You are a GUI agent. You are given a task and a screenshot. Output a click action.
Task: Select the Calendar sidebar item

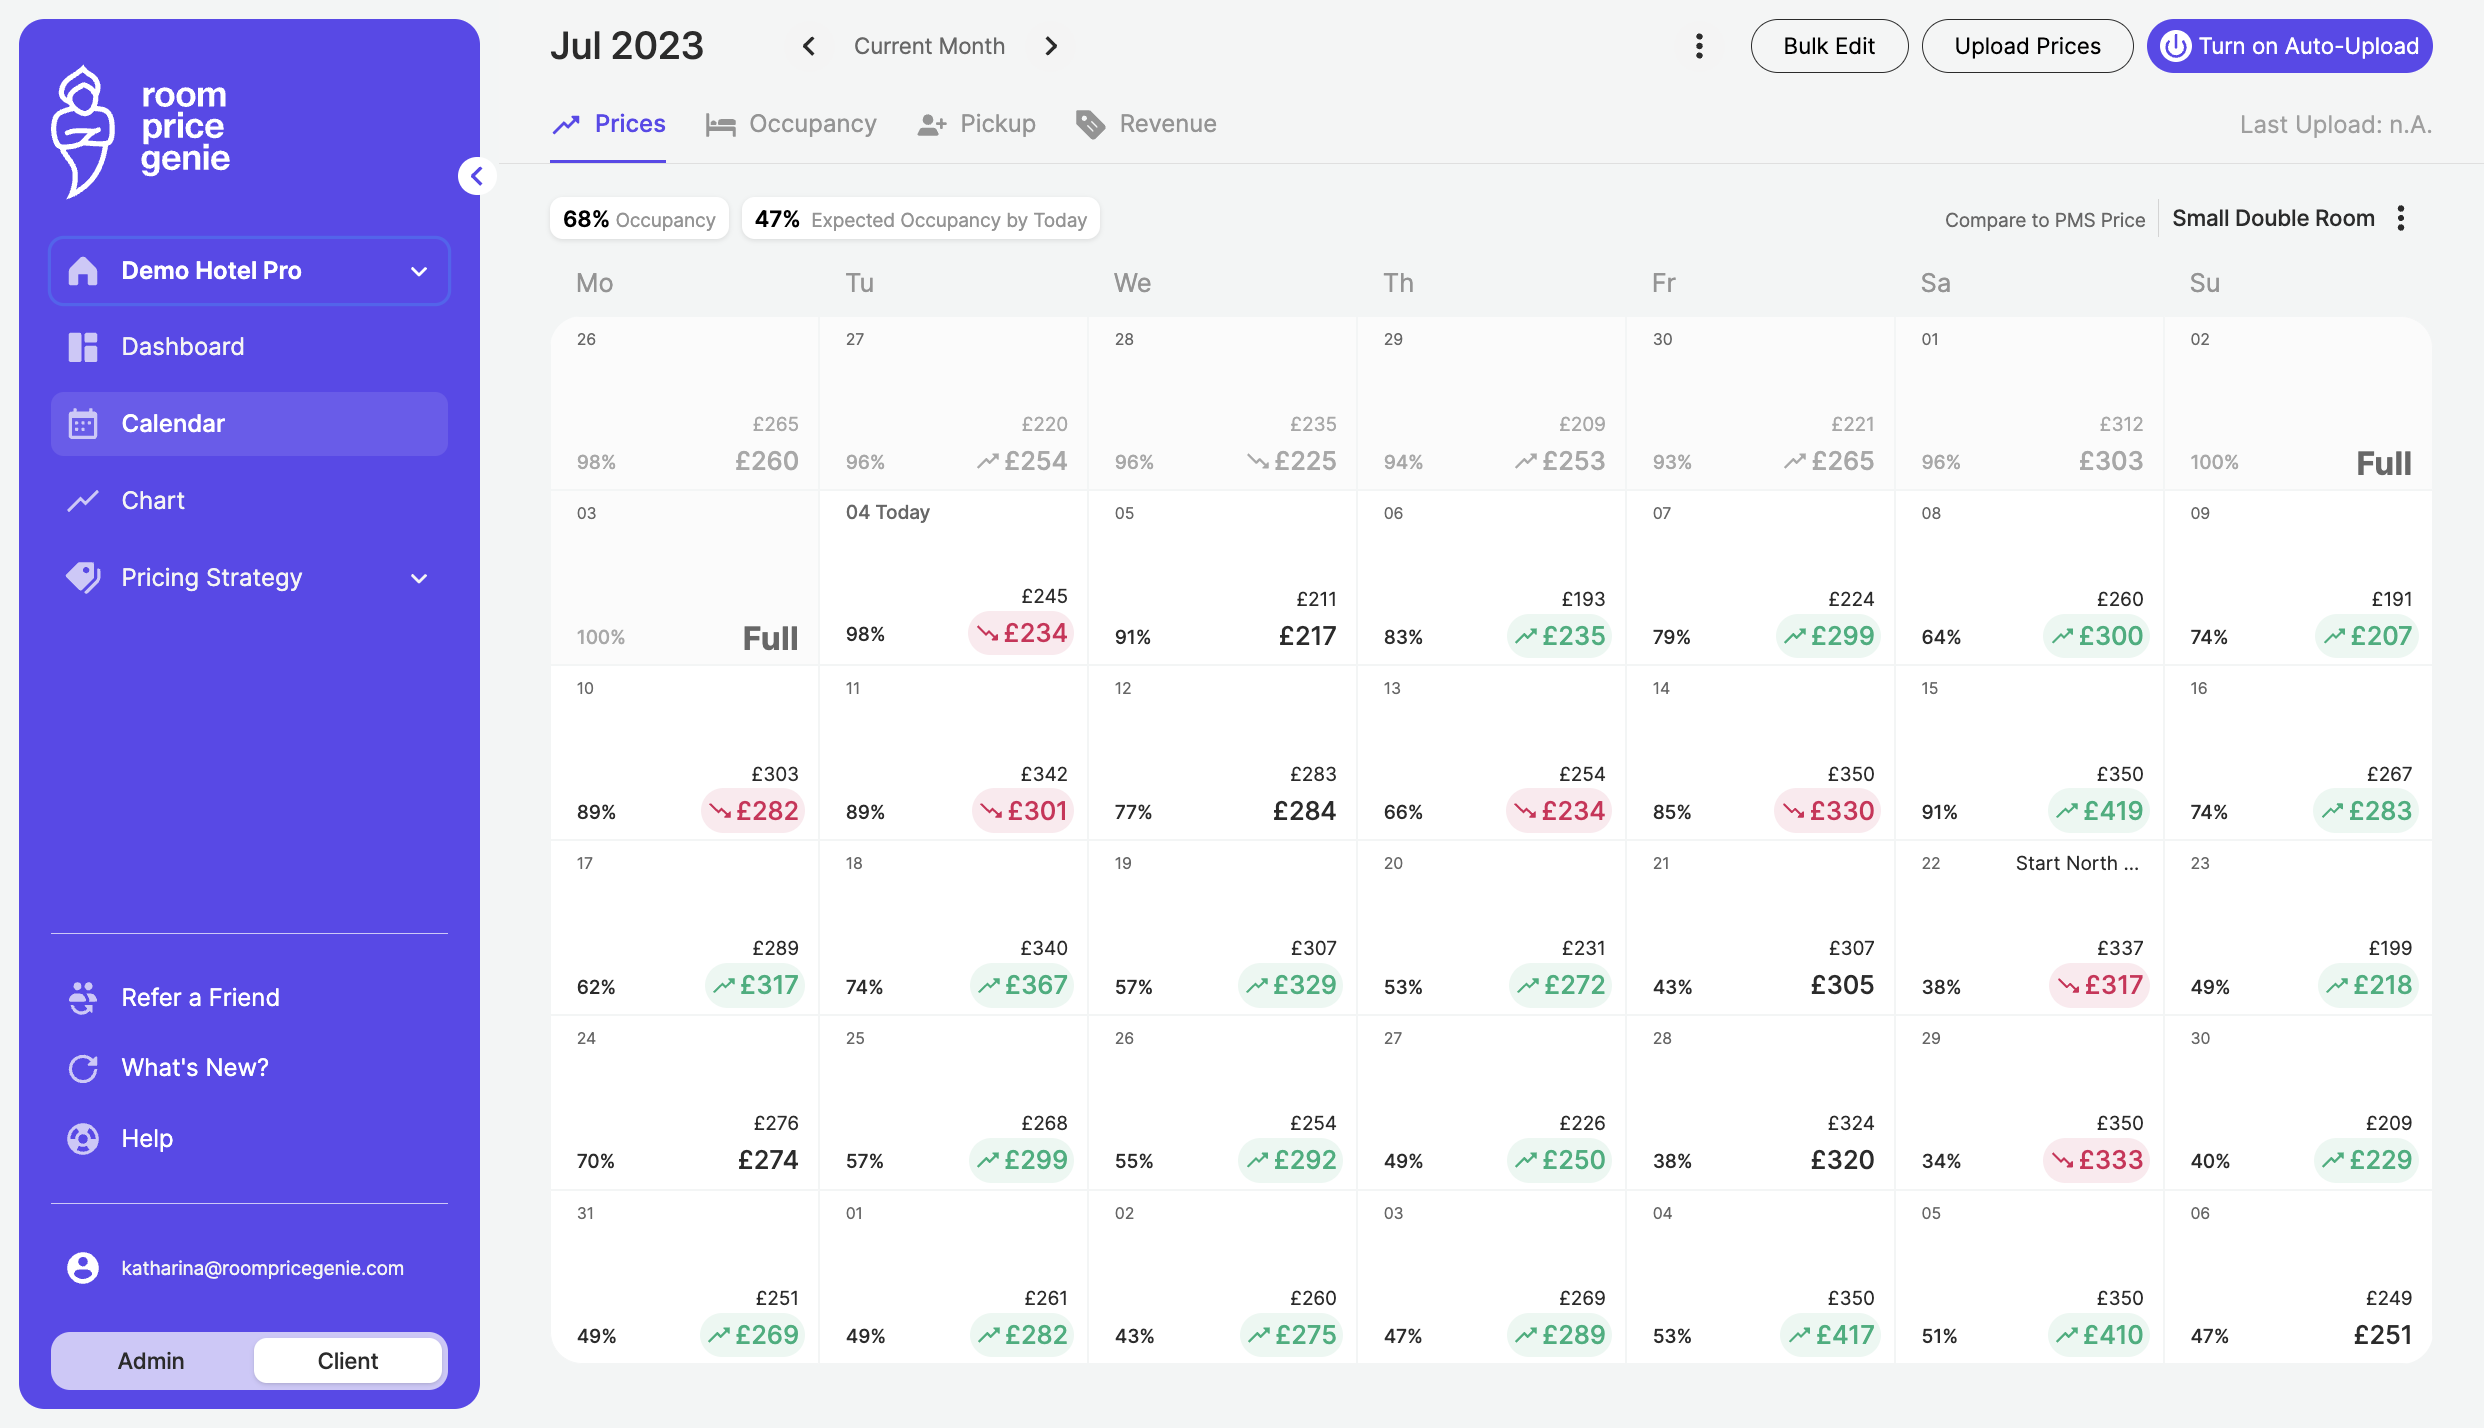(x=249, y=424)
